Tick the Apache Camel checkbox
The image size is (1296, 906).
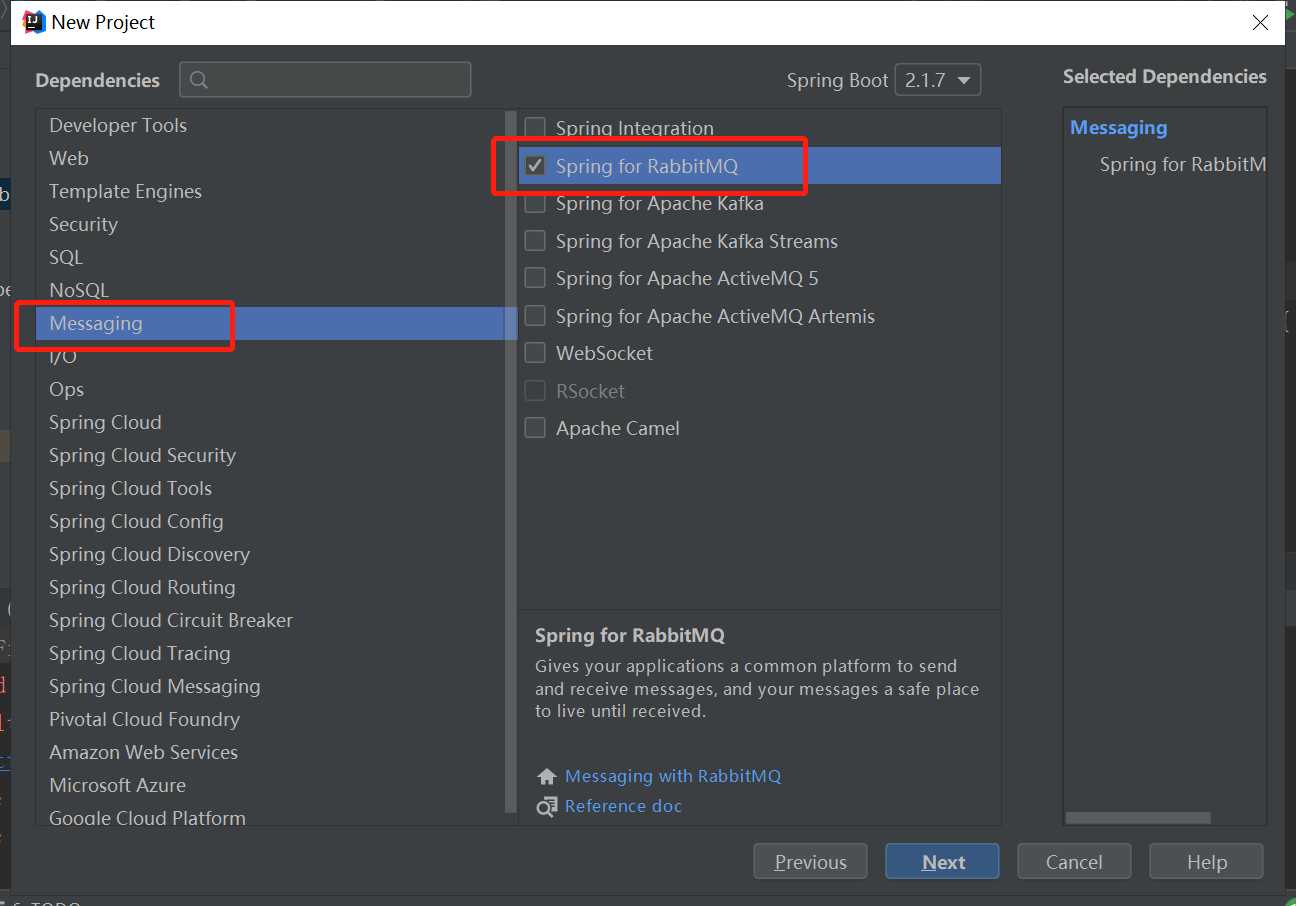pyautogui.click(x=535, y=428)
